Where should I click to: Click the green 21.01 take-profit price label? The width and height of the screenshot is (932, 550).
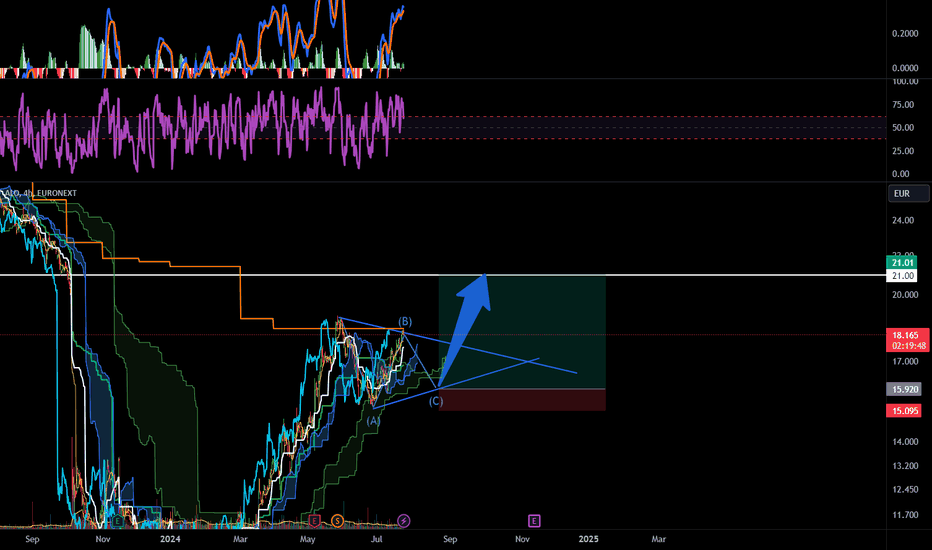[902, 263]
